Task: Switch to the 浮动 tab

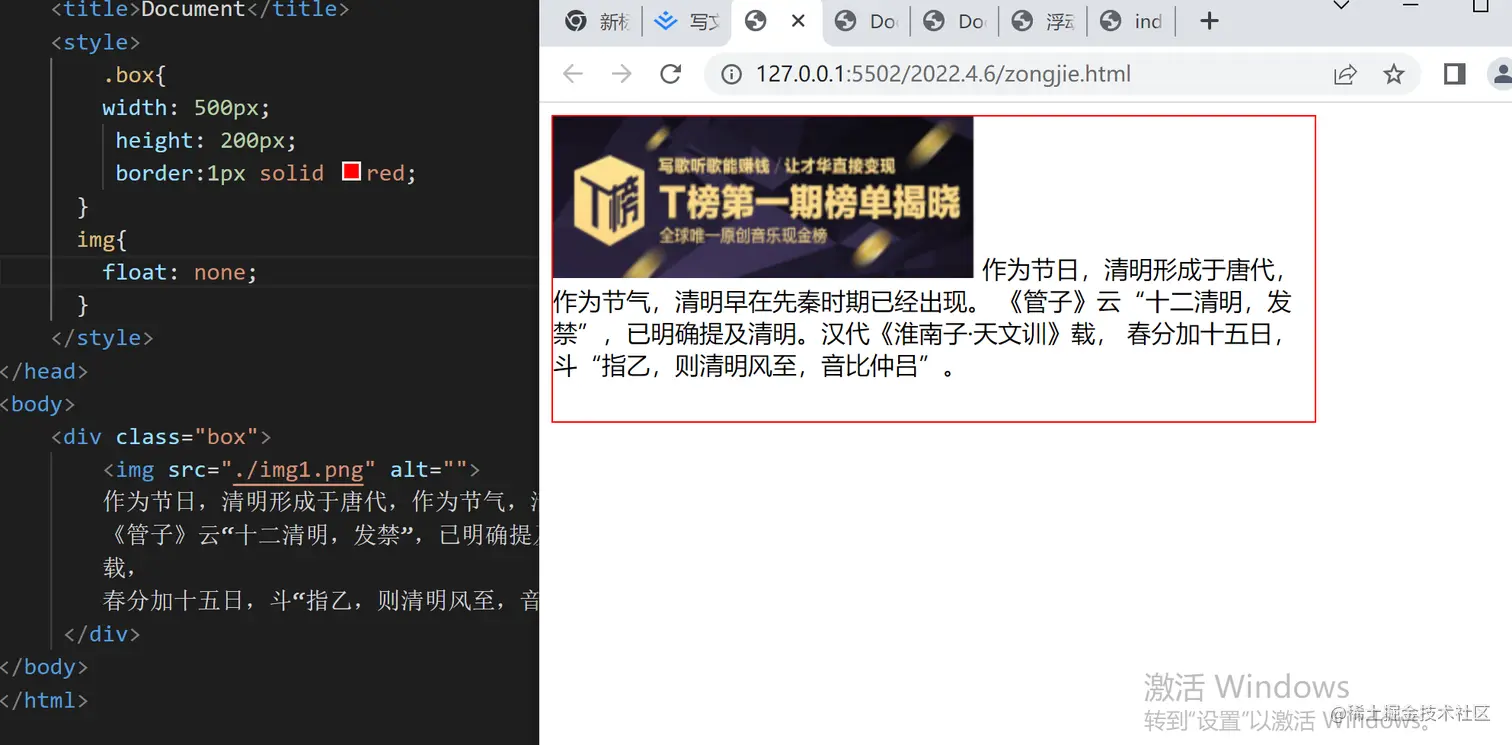Action: (x=1043, y=21)
